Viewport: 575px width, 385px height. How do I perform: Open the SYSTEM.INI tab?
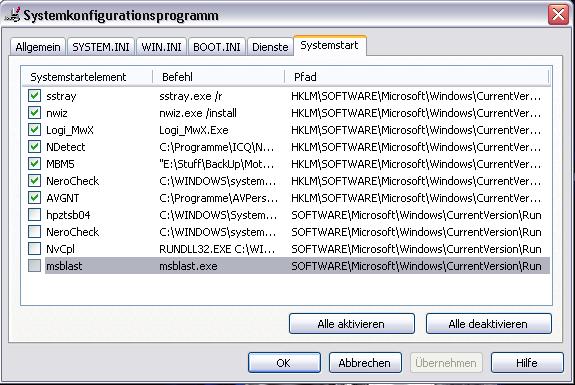[x=101, y=47]
